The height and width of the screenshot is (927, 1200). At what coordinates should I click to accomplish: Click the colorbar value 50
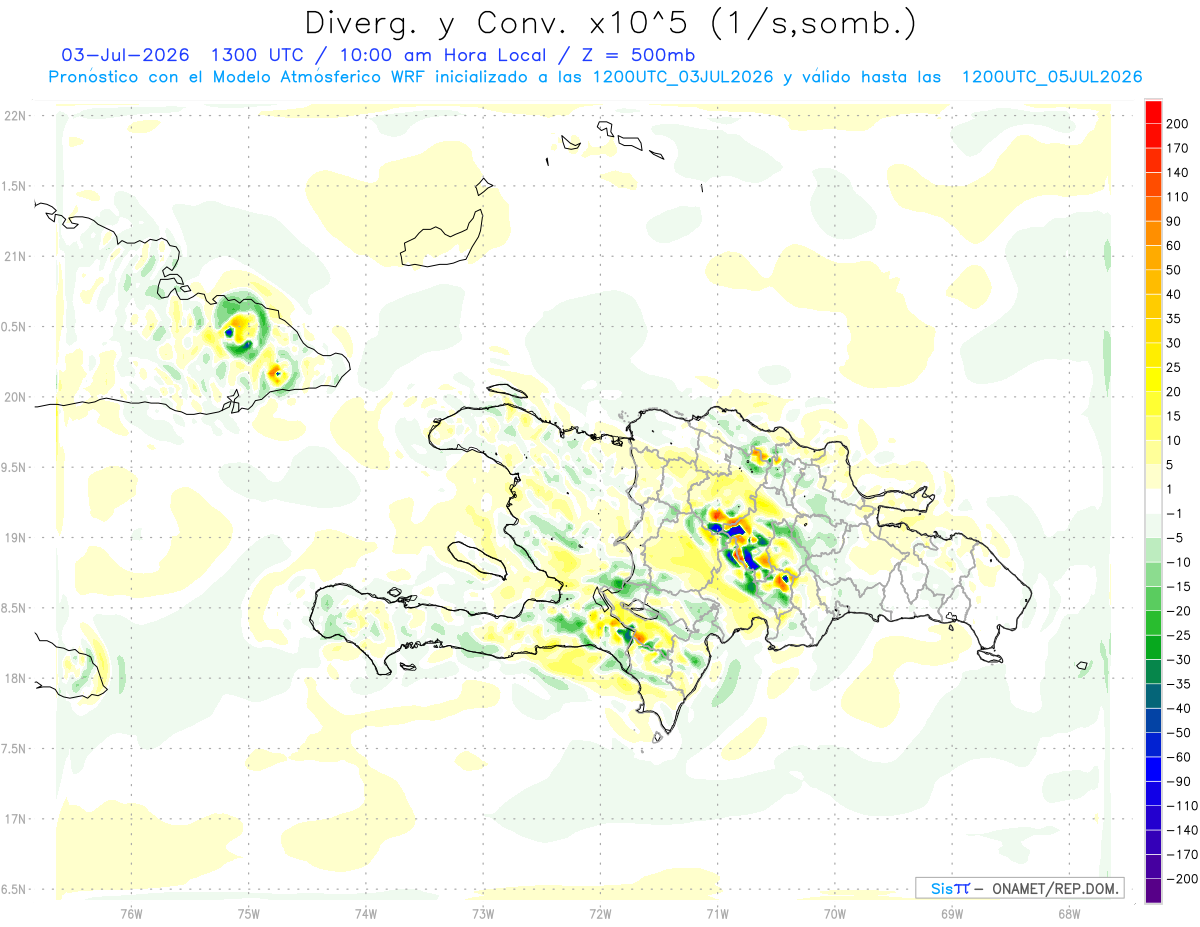pyautogui.click(x=1174, y=270)
